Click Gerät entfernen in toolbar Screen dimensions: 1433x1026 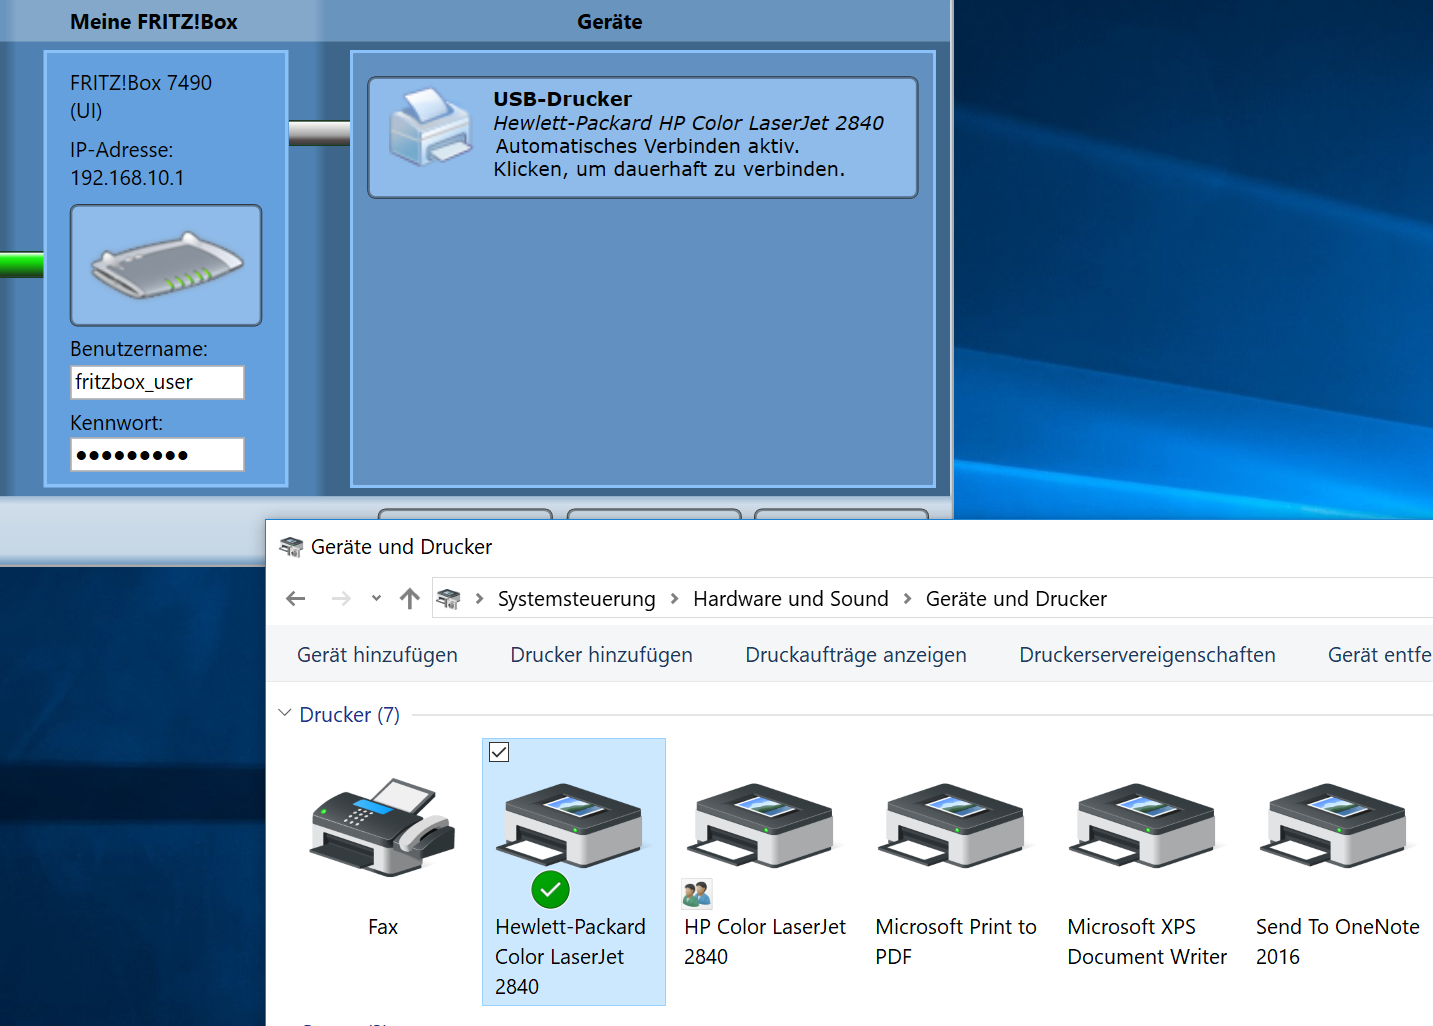click(x=1380, y=655)
